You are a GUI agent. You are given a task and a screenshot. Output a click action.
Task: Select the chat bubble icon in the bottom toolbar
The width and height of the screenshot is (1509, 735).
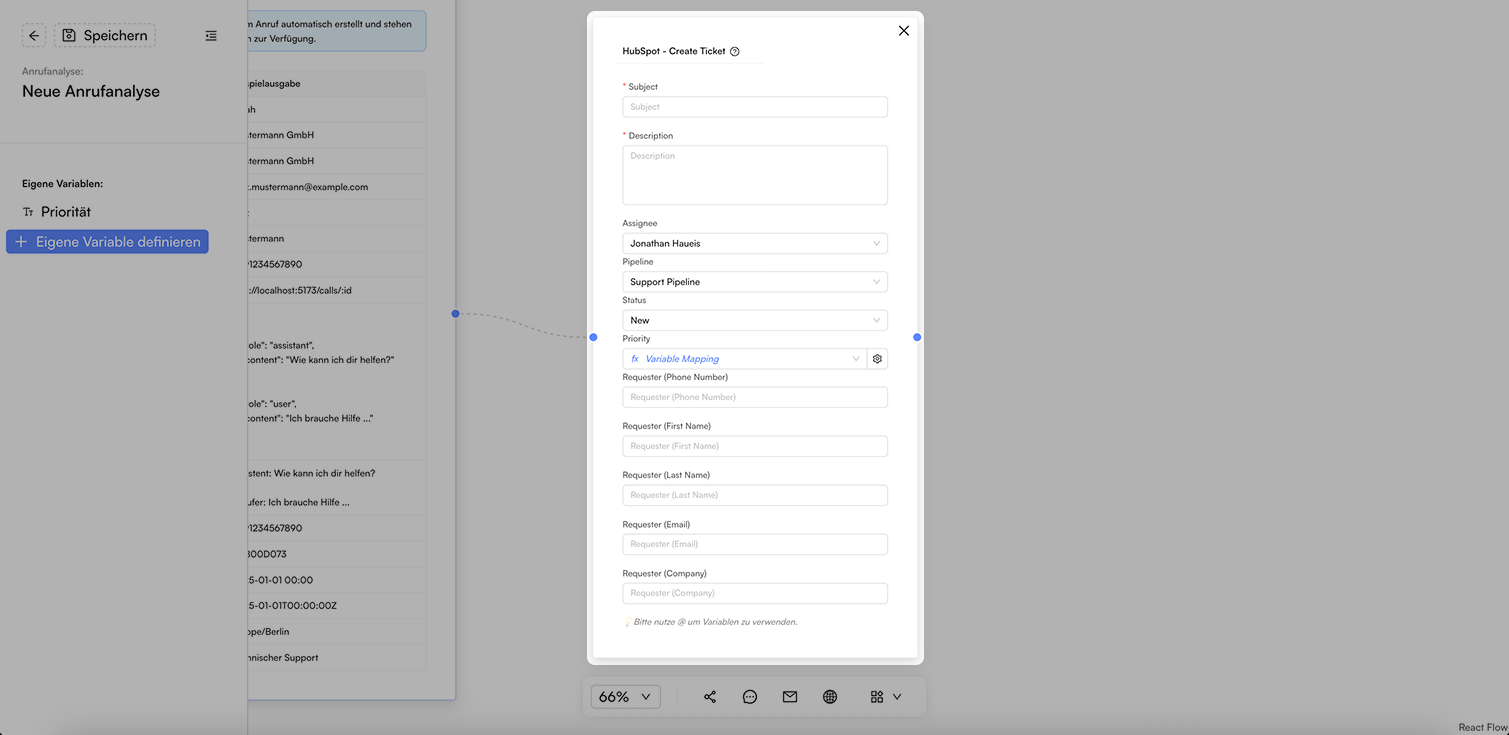[750, 697]
